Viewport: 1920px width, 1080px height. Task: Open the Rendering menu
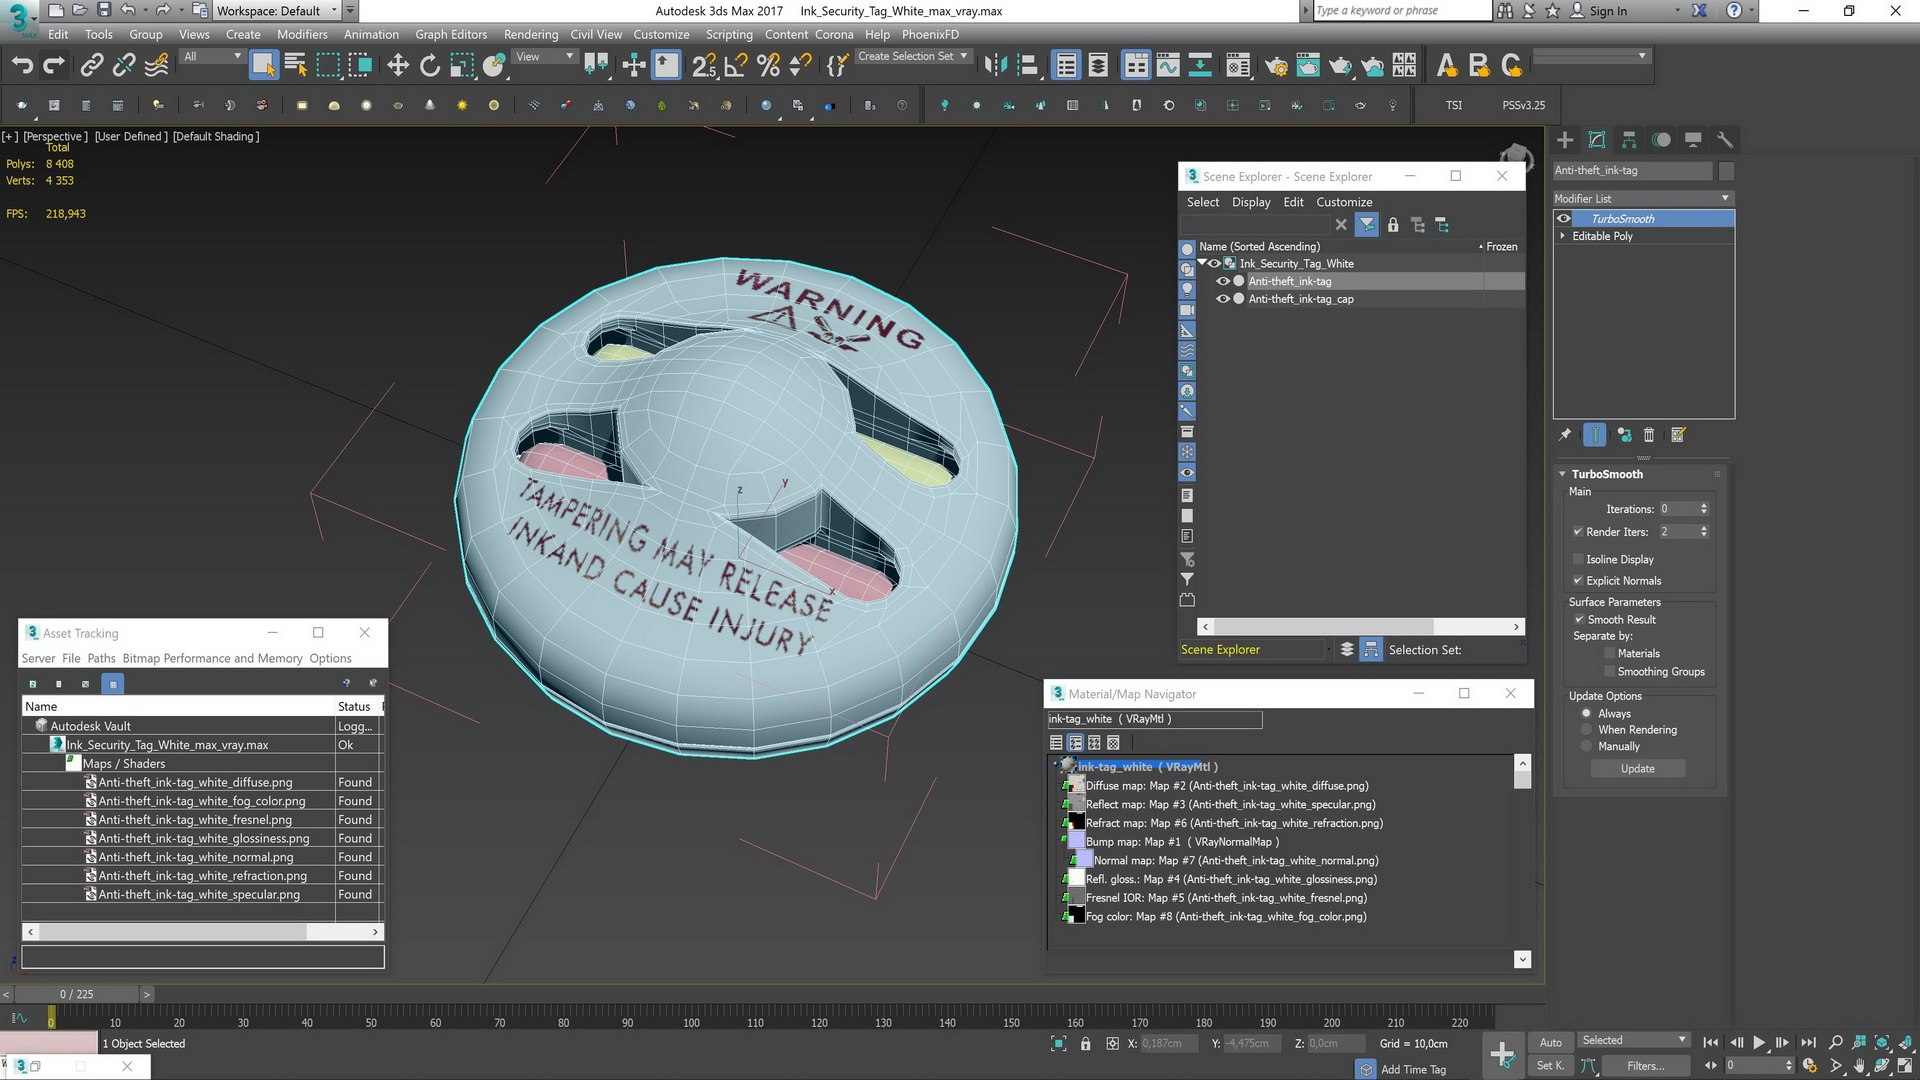click(530, 34)
